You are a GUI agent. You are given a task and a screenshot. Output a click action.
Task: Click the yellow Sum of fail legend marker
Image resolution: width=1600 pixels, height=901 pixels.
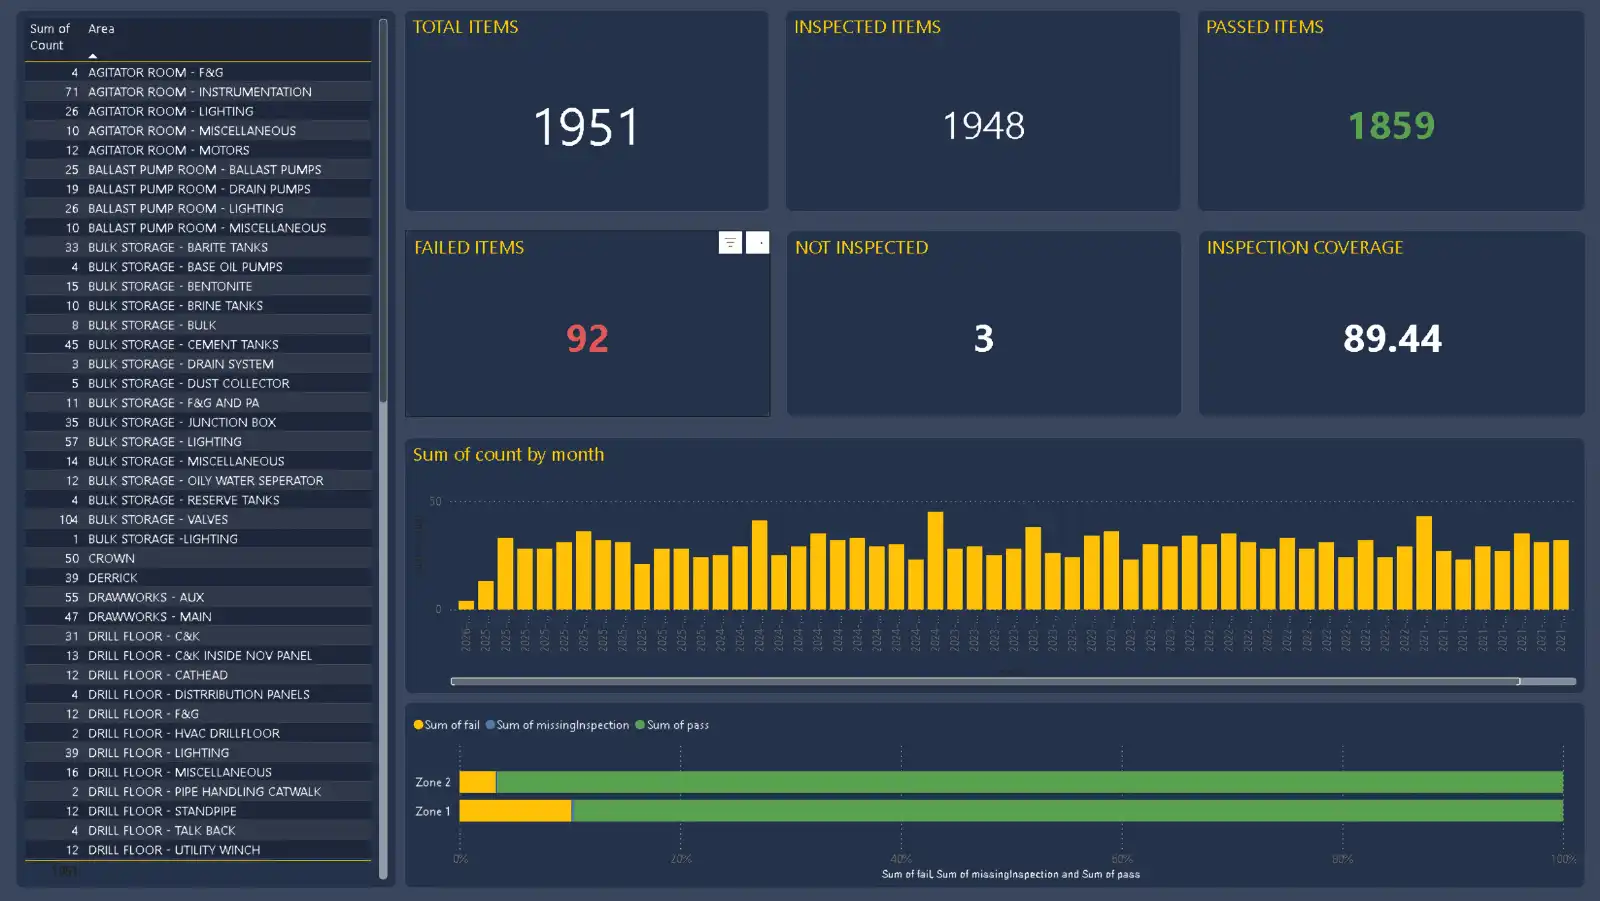[418, 725]
